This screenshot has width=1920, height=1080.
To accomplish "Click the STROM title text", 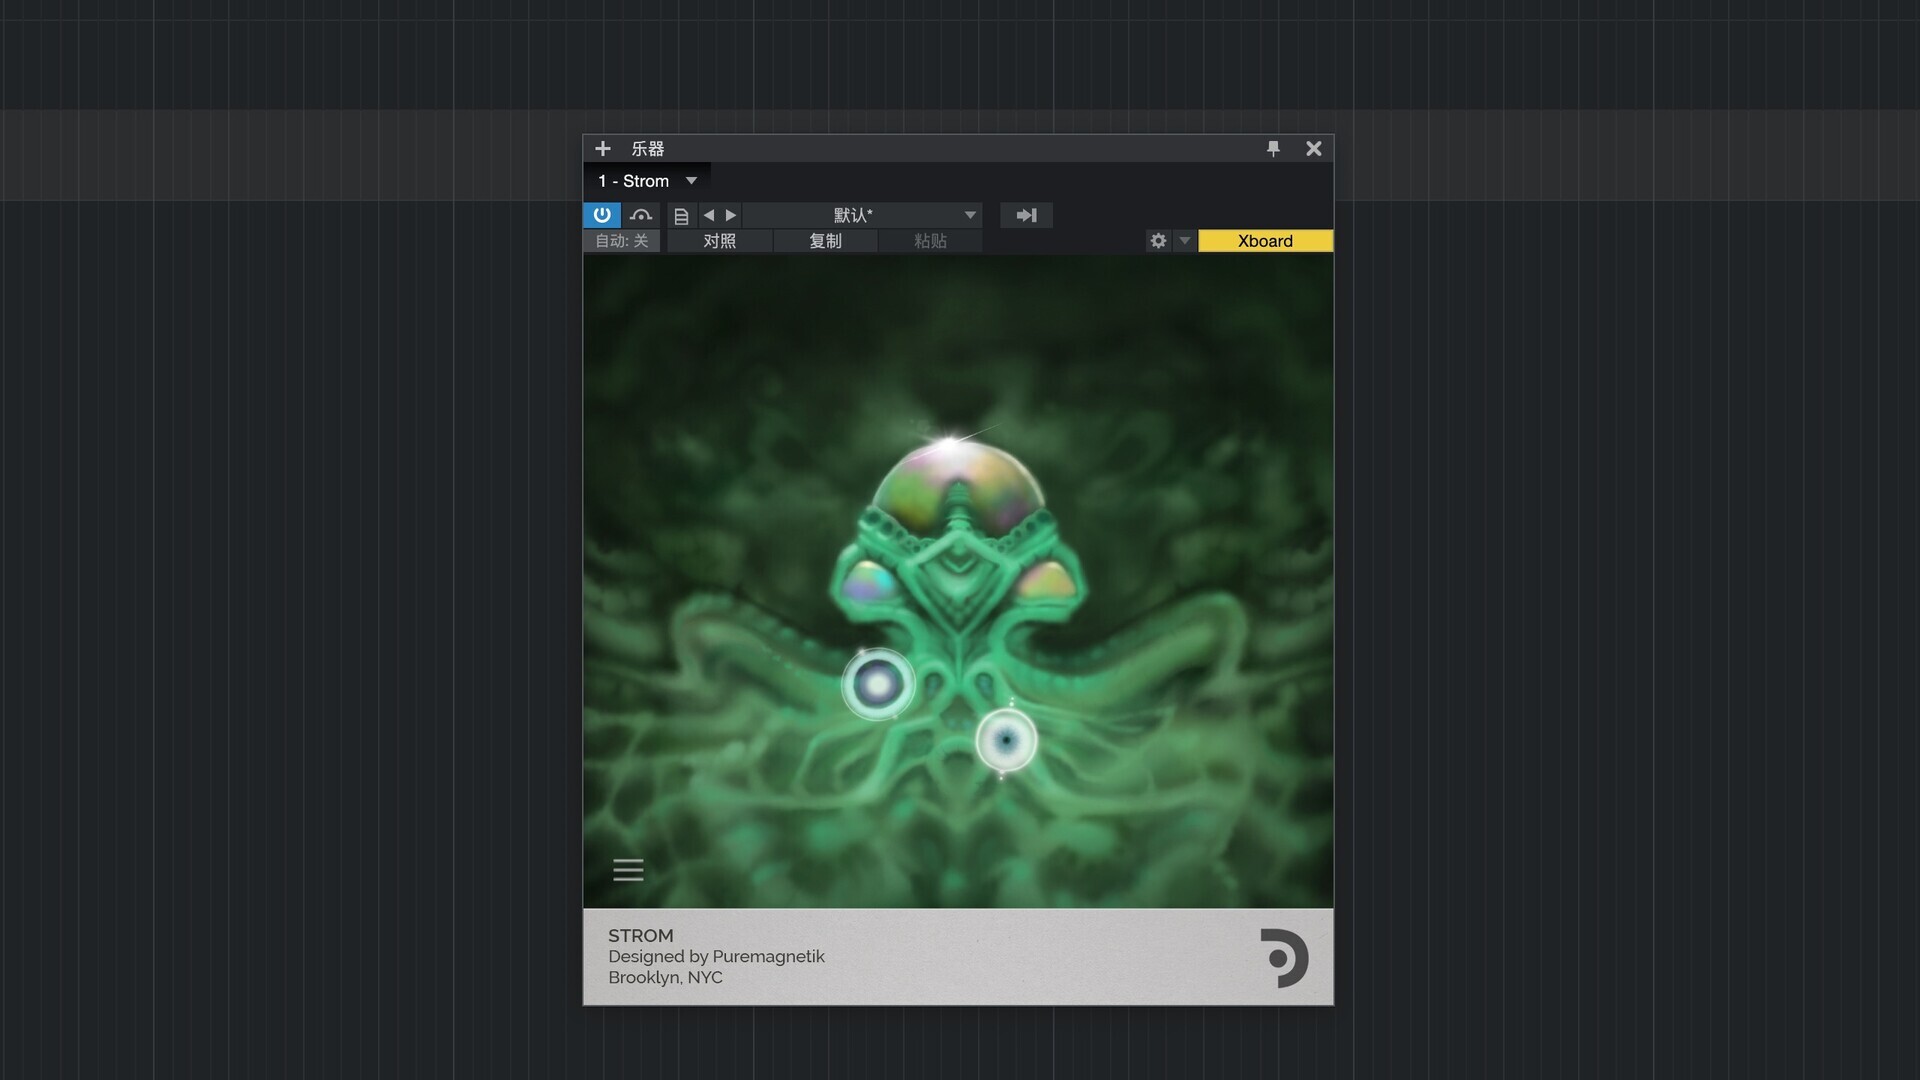I will coord(641,936).
